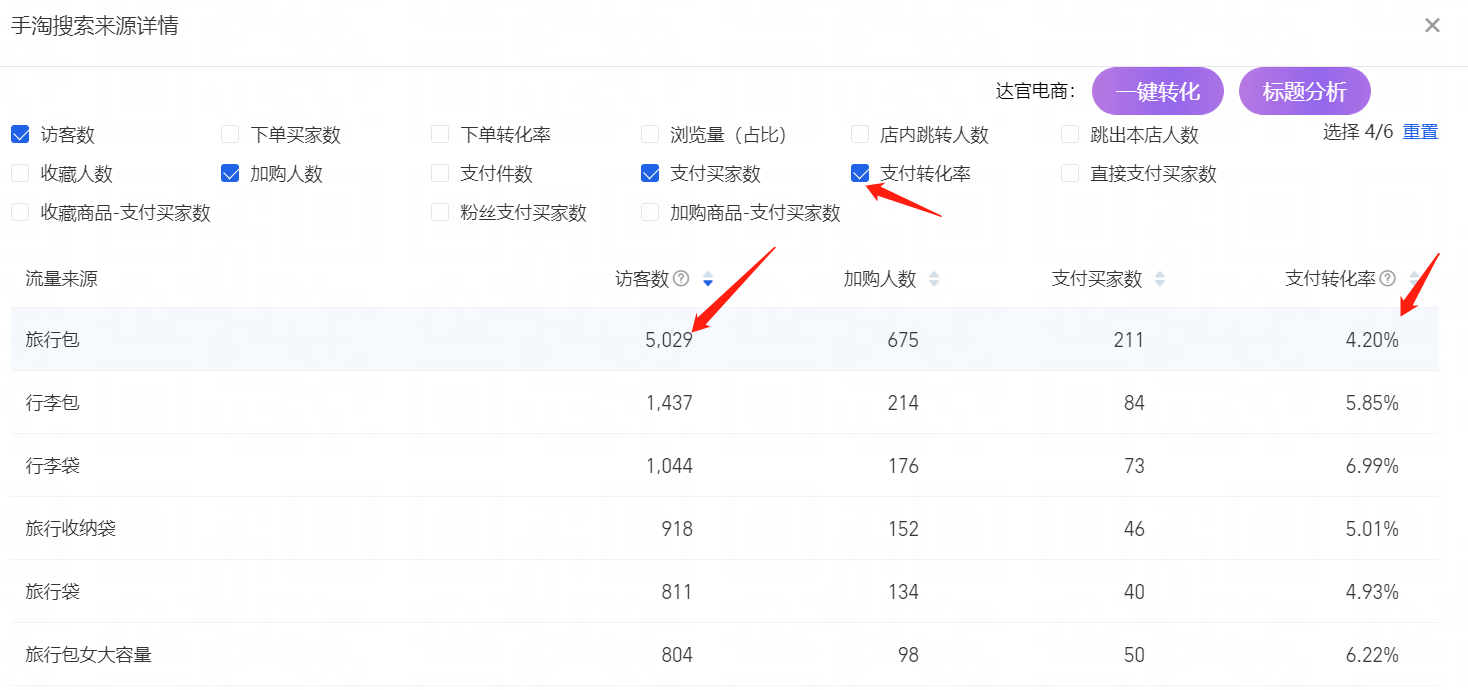This screenshot has height=690, width=1468.
Task: Uncheck the 加购人数 metric checkbox
Action: (x=230, y=173)
